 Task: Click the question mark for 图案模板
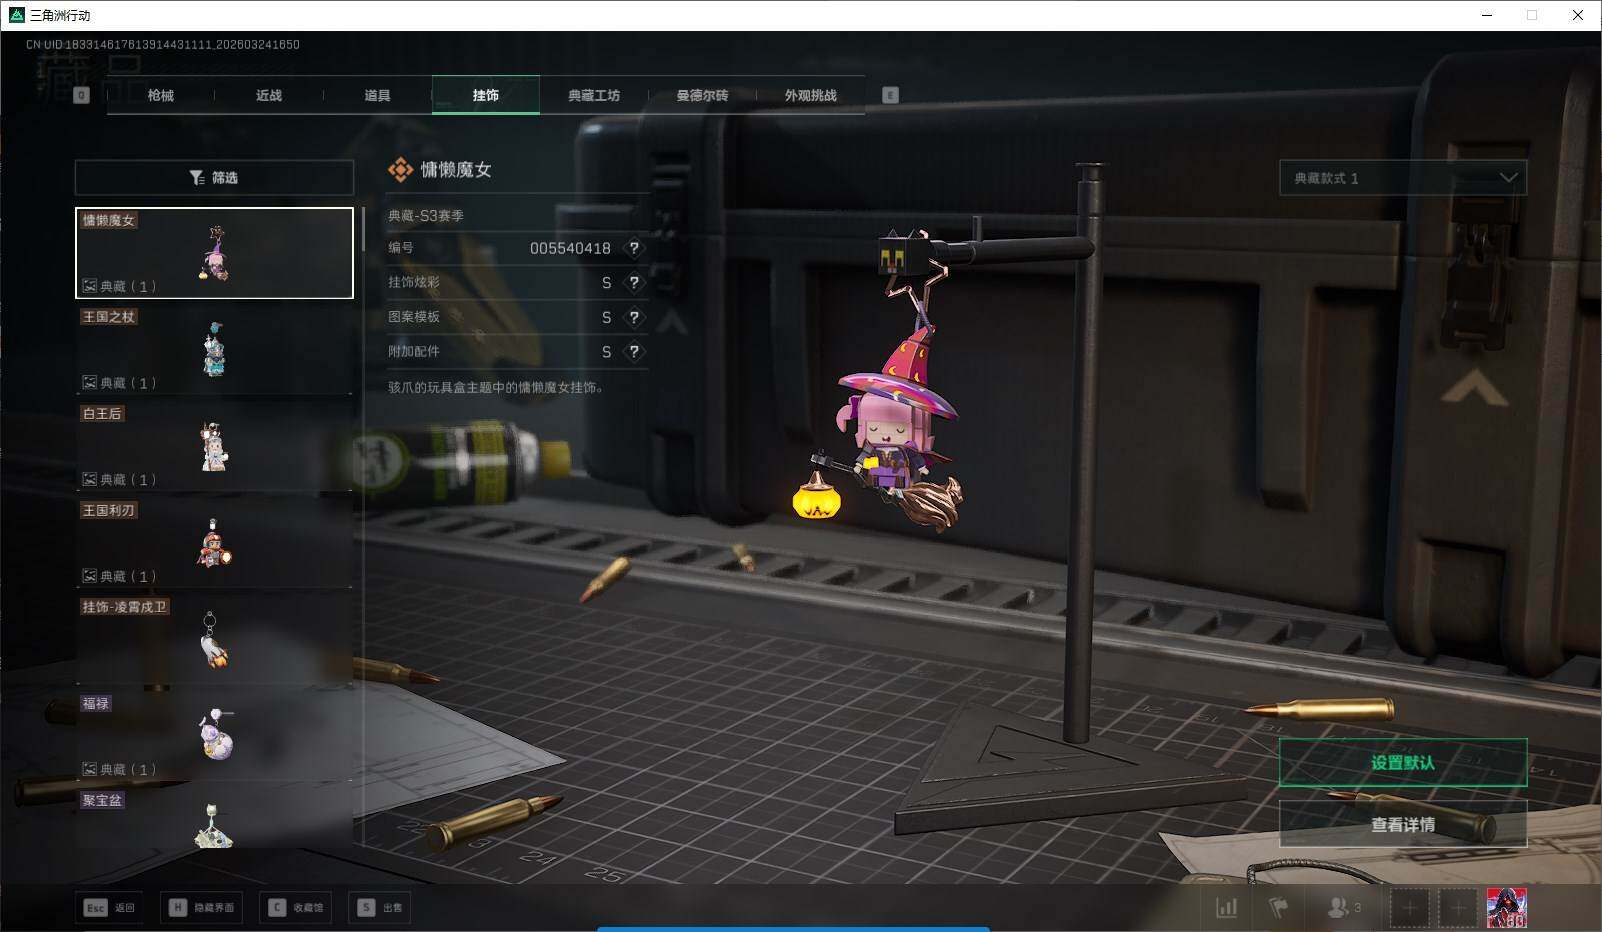click(634, 317)
